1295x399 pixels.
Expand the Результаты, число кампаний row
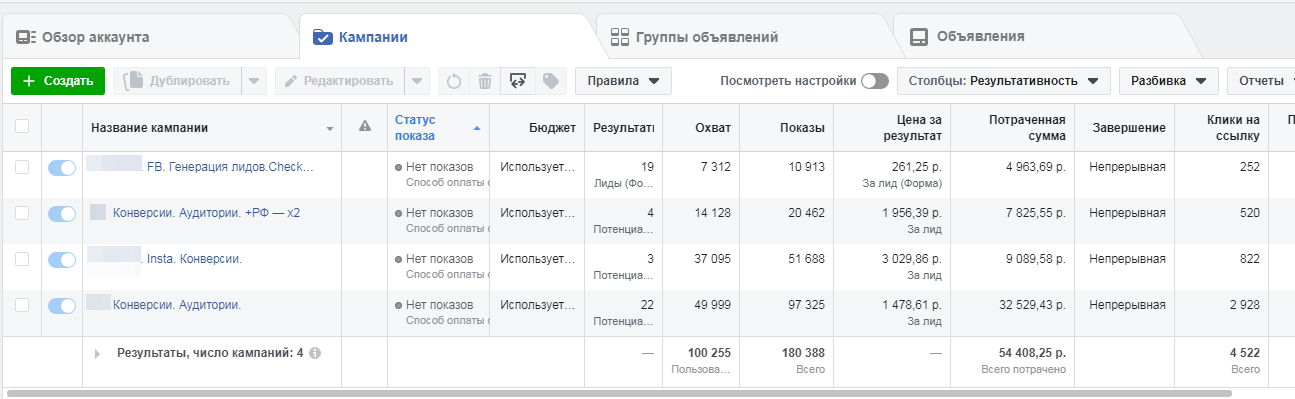pos(97,353)
